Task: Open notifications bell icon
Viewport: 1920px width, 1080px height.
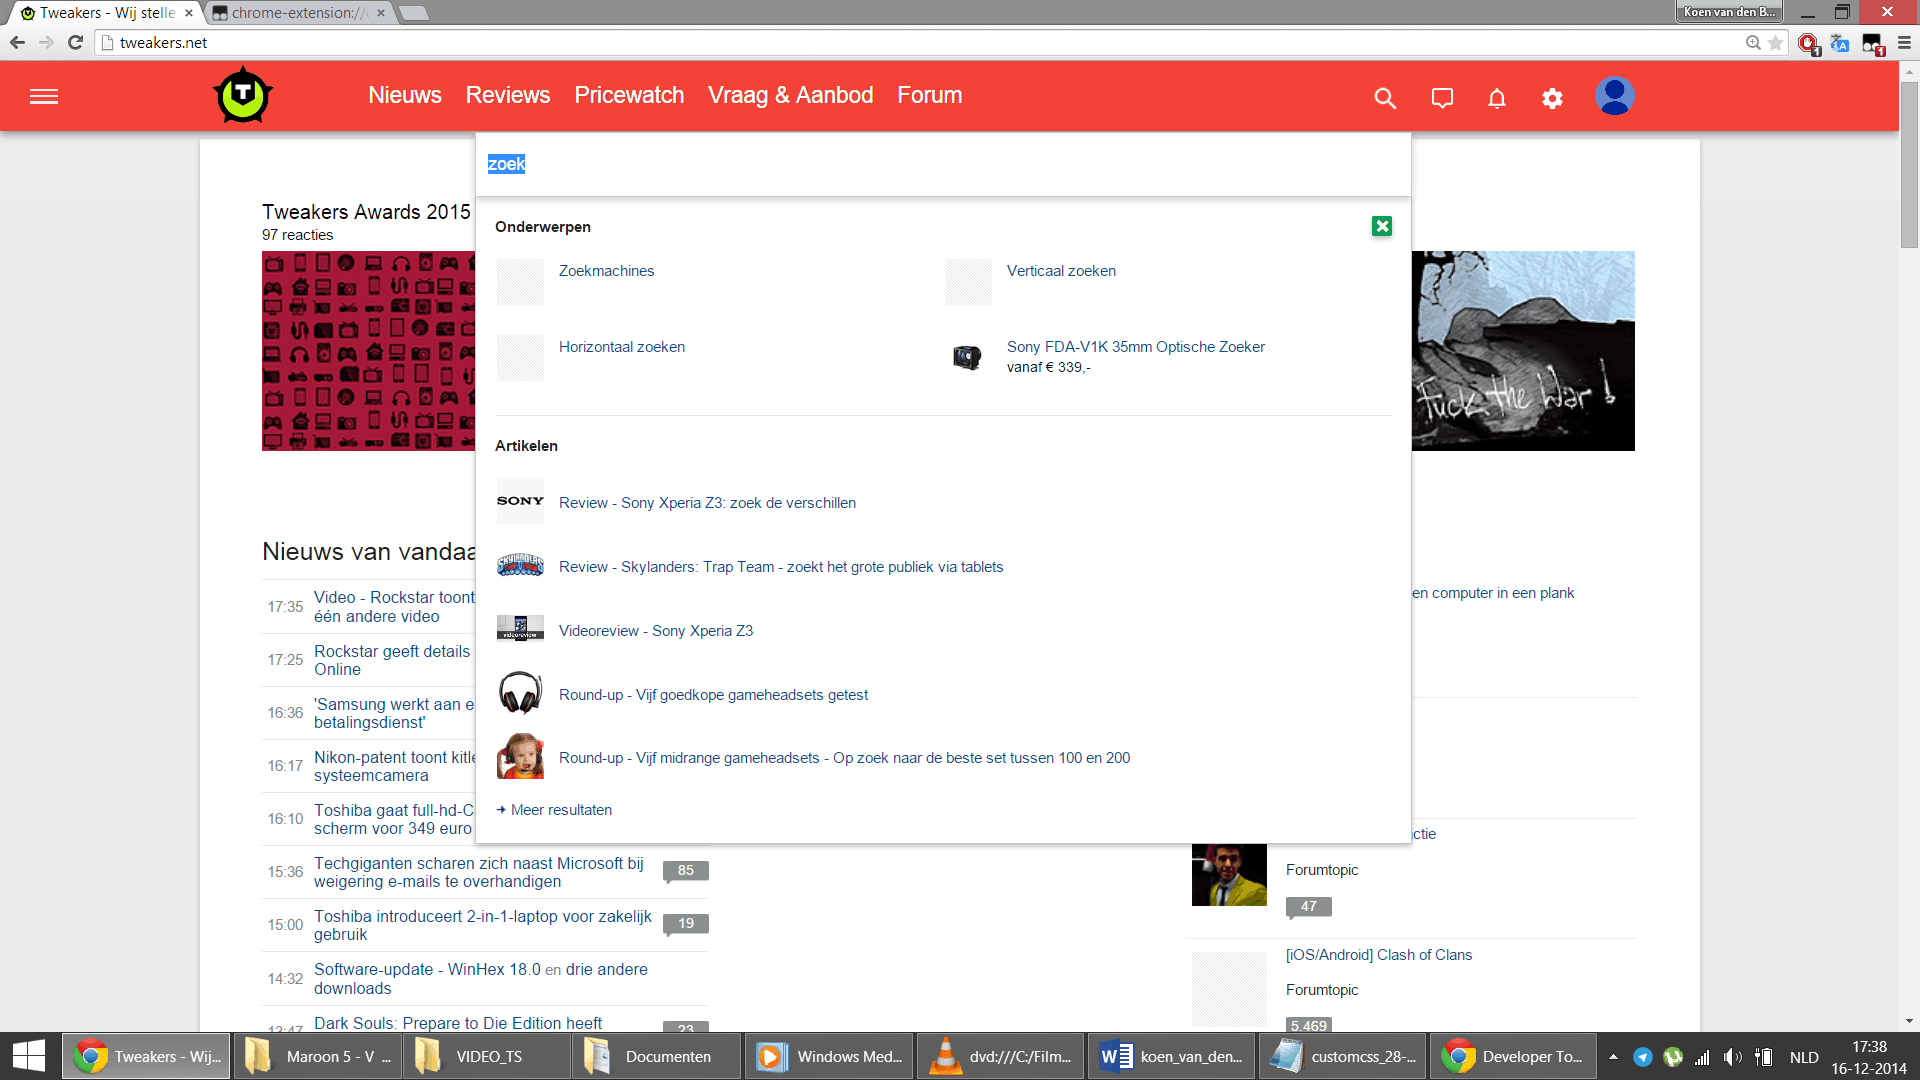Action: (x=1497, y=98)
